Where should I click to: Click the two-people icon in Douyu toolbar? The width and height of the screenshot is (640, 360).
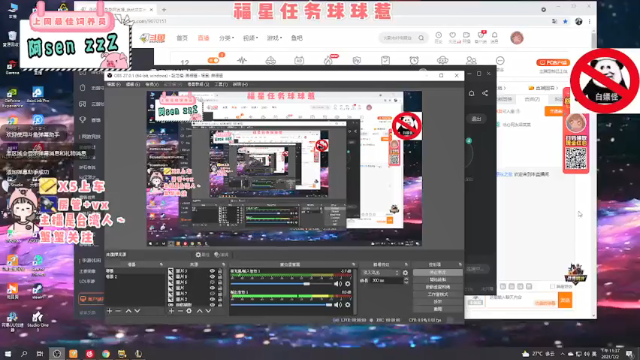pyautogui.click(x=471, y=60)
